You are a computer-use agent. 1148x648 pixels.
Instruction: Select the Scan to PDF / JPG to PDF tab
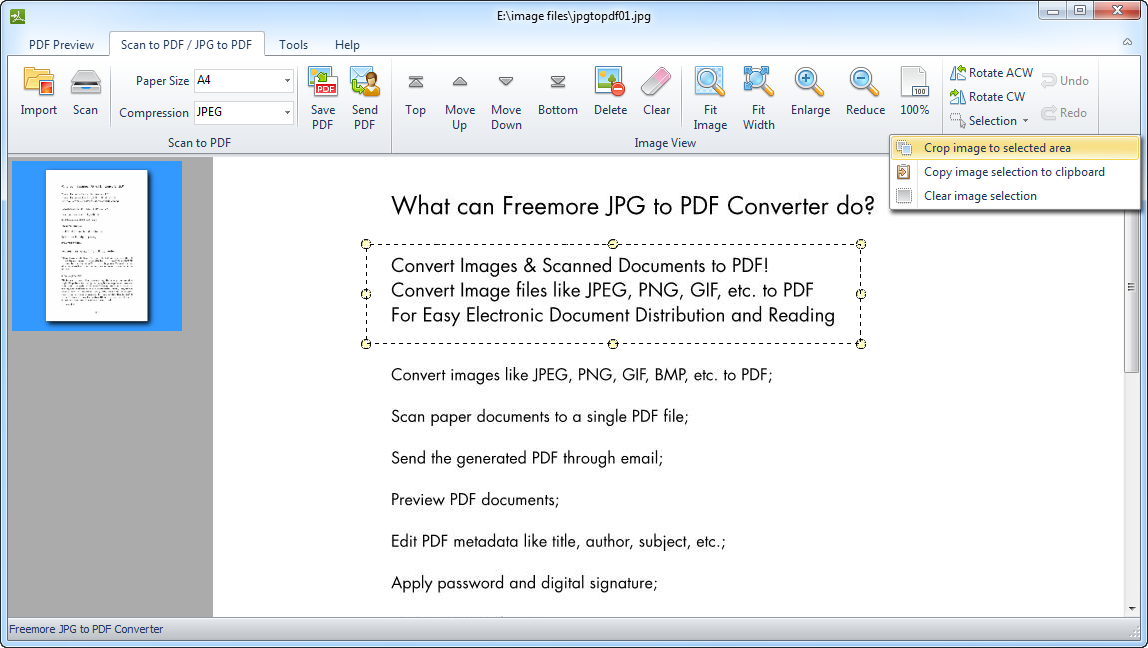(x=186, y=45)
